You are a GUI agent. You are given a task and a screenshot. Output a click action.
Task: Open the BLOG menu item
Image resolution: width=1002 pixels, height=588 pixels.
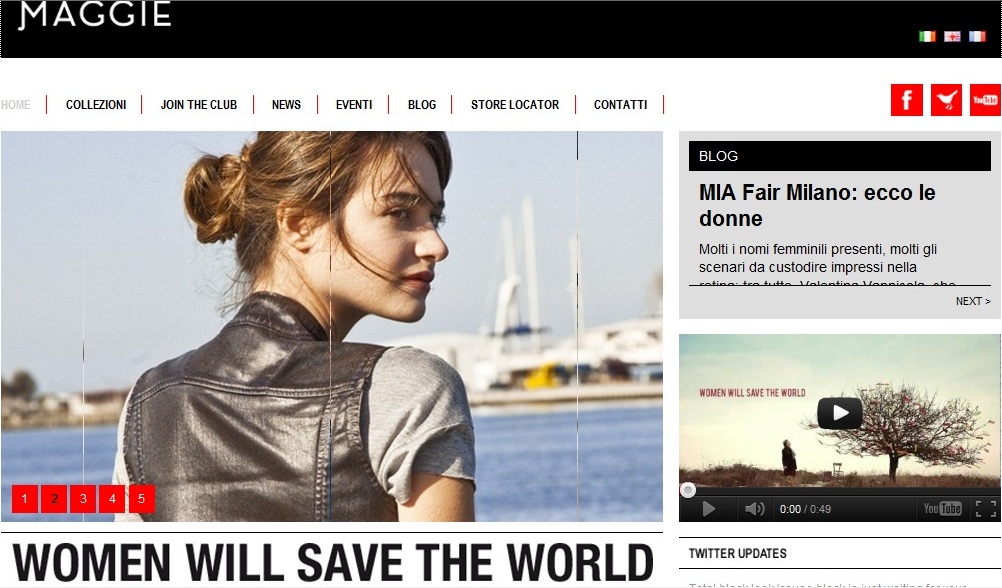(422, 105)
